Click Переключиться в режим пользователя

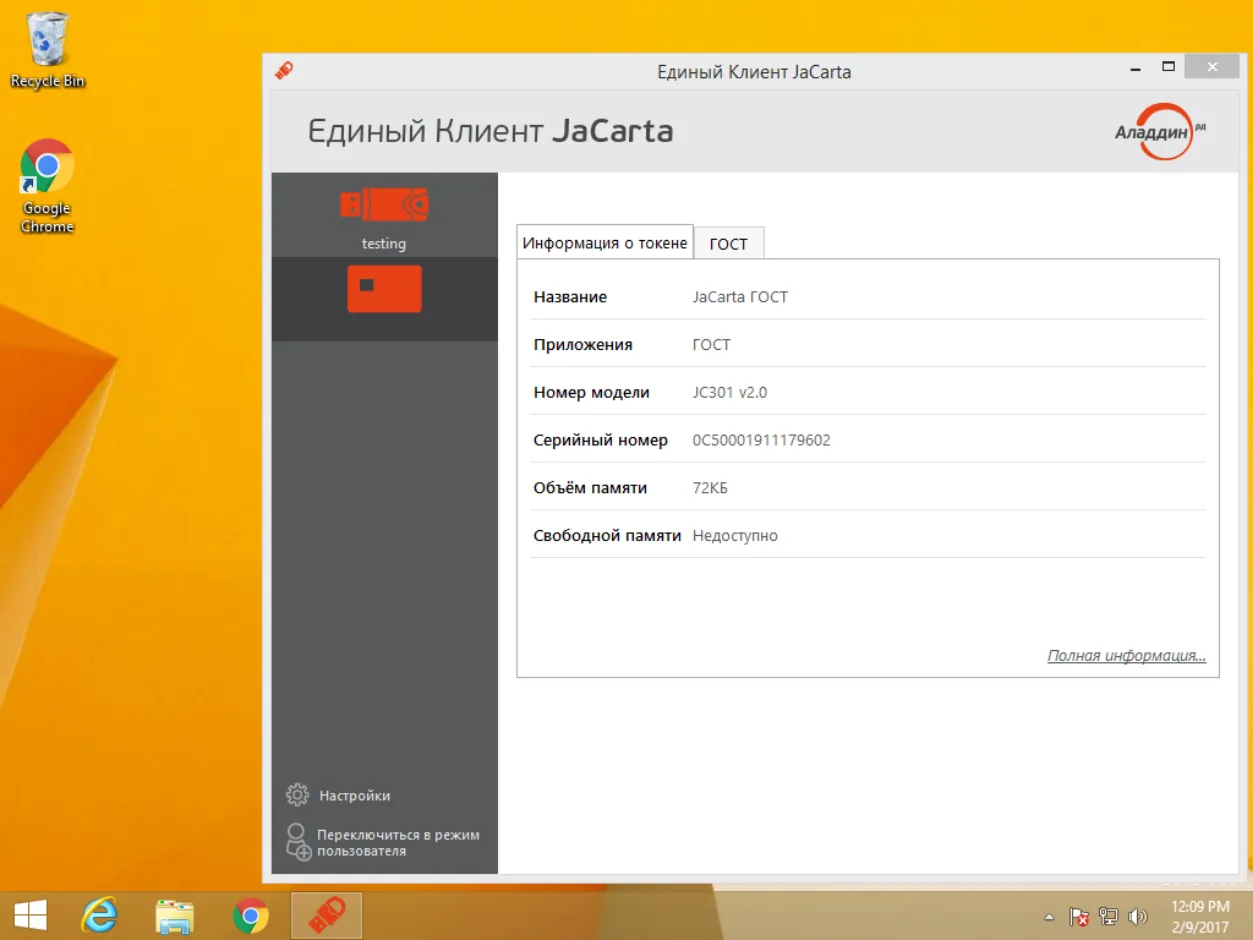click(398, 842)
